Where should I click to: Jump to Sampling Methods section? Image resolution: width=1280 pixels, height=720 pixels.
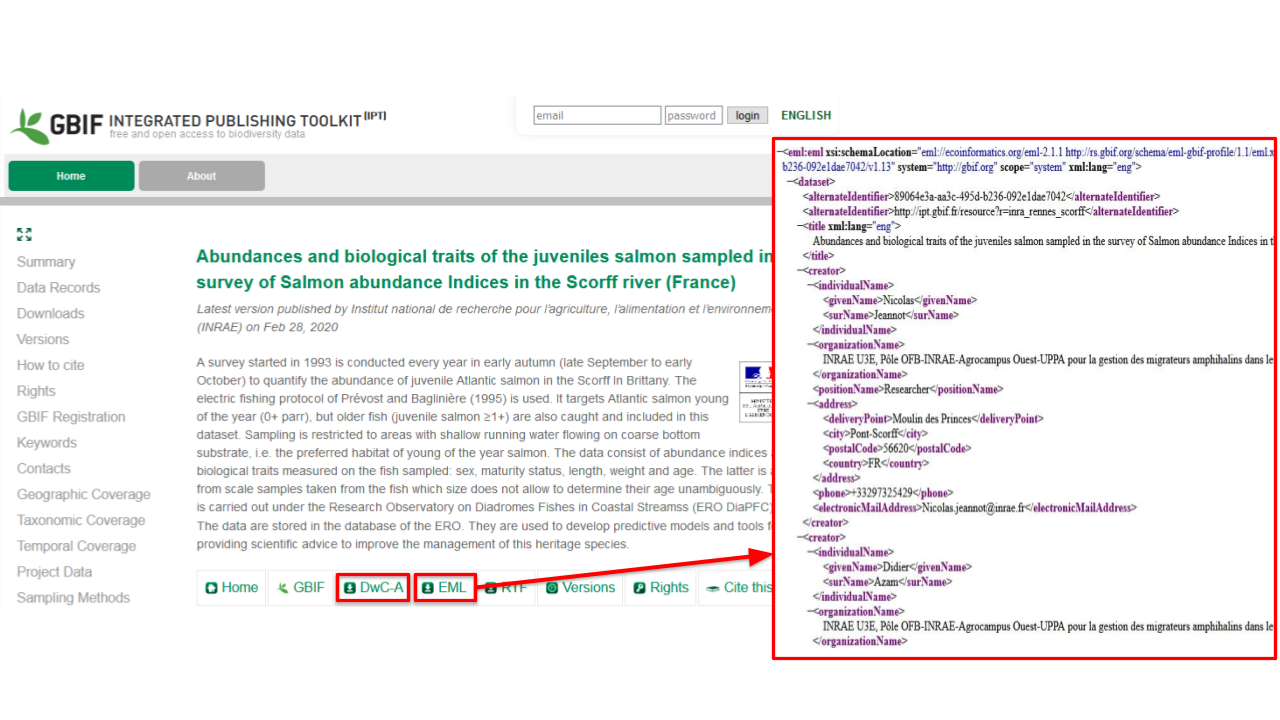pyautogui.click(x=73, y=598)
